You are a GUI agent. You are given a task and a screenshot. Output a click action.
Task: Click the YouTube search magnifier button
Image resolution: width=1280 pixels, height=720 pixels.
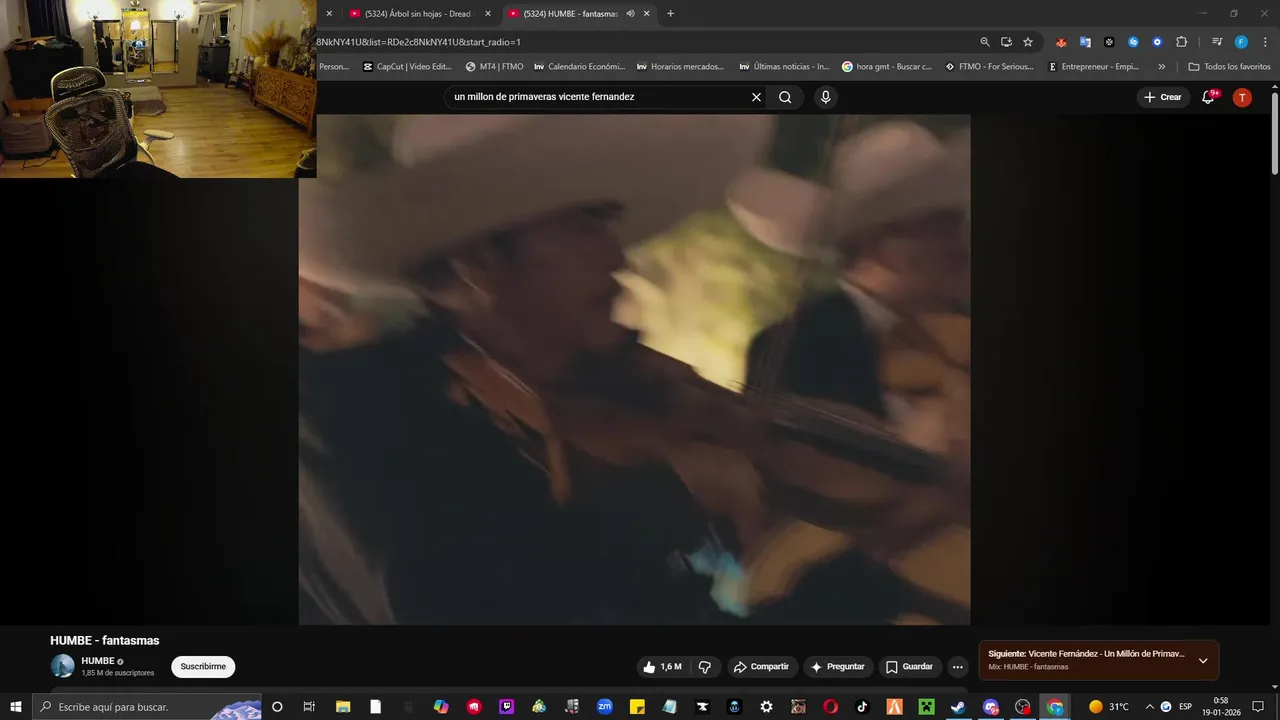coord(785,97)
